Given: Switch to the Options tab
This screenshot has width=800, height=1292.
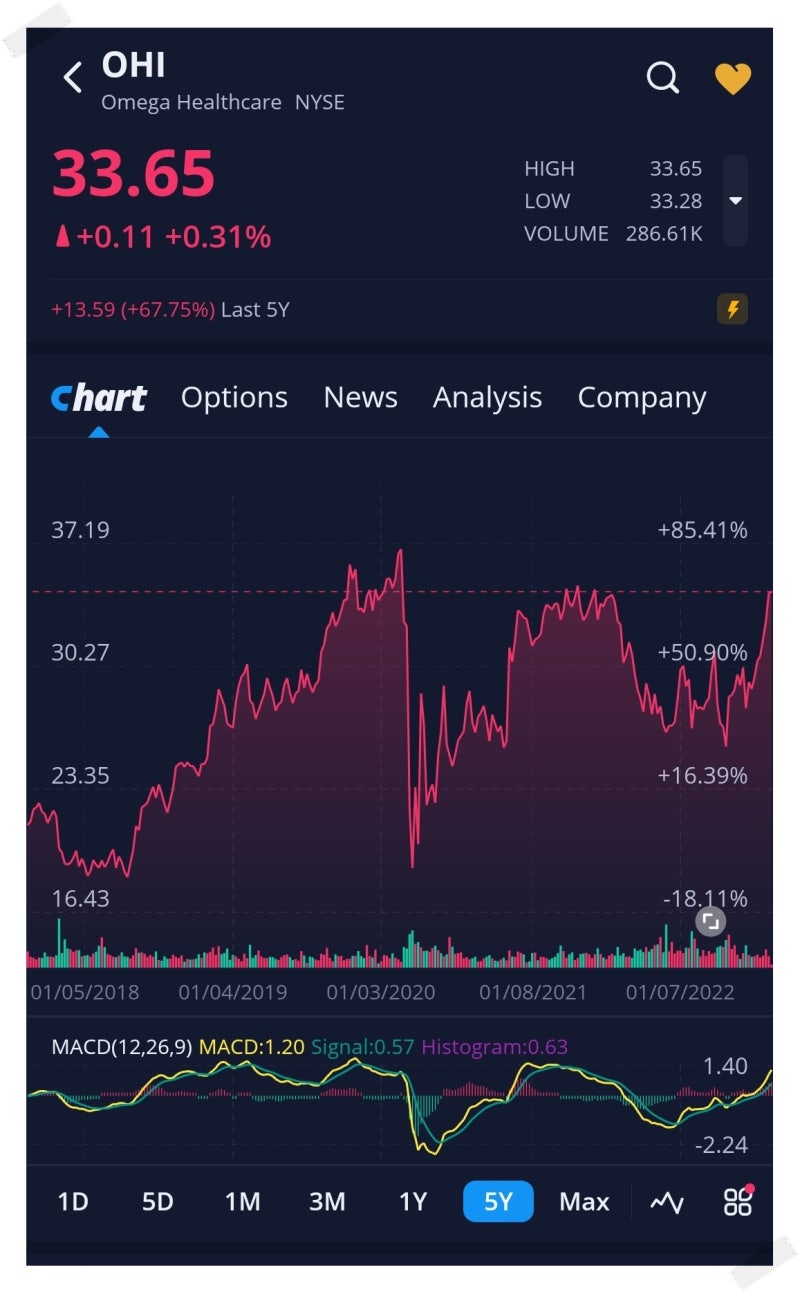Looking at the screenshot, I should tap(234, 398).
